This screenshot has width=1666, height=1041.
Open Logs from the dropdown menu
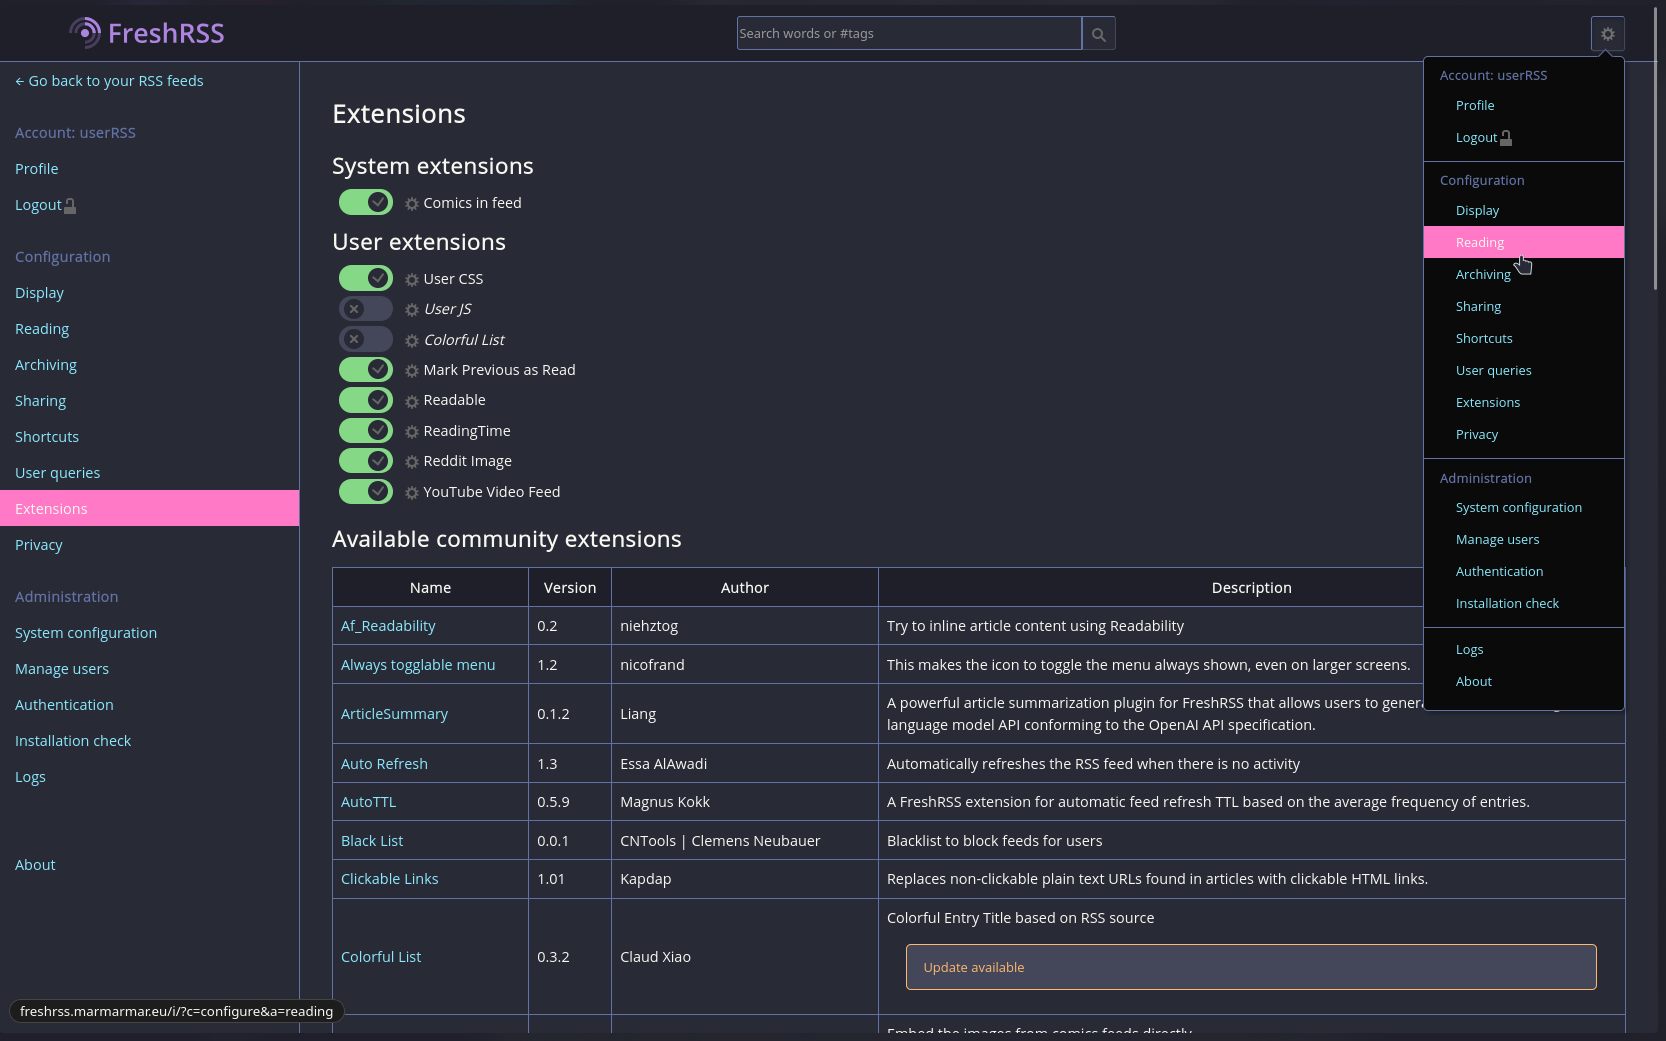click(x=1523, y=649)
